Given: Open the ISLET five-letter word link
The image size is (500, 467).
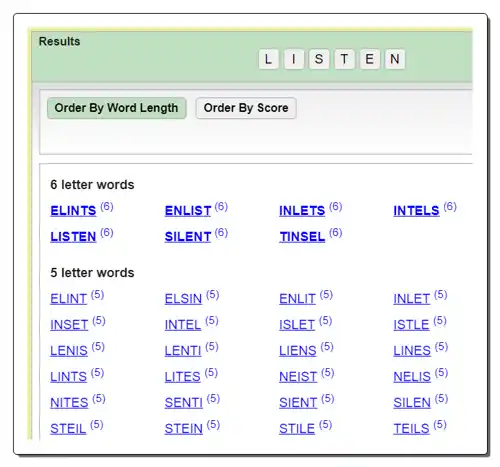Looking at the screenshot, I should [297, 325].
